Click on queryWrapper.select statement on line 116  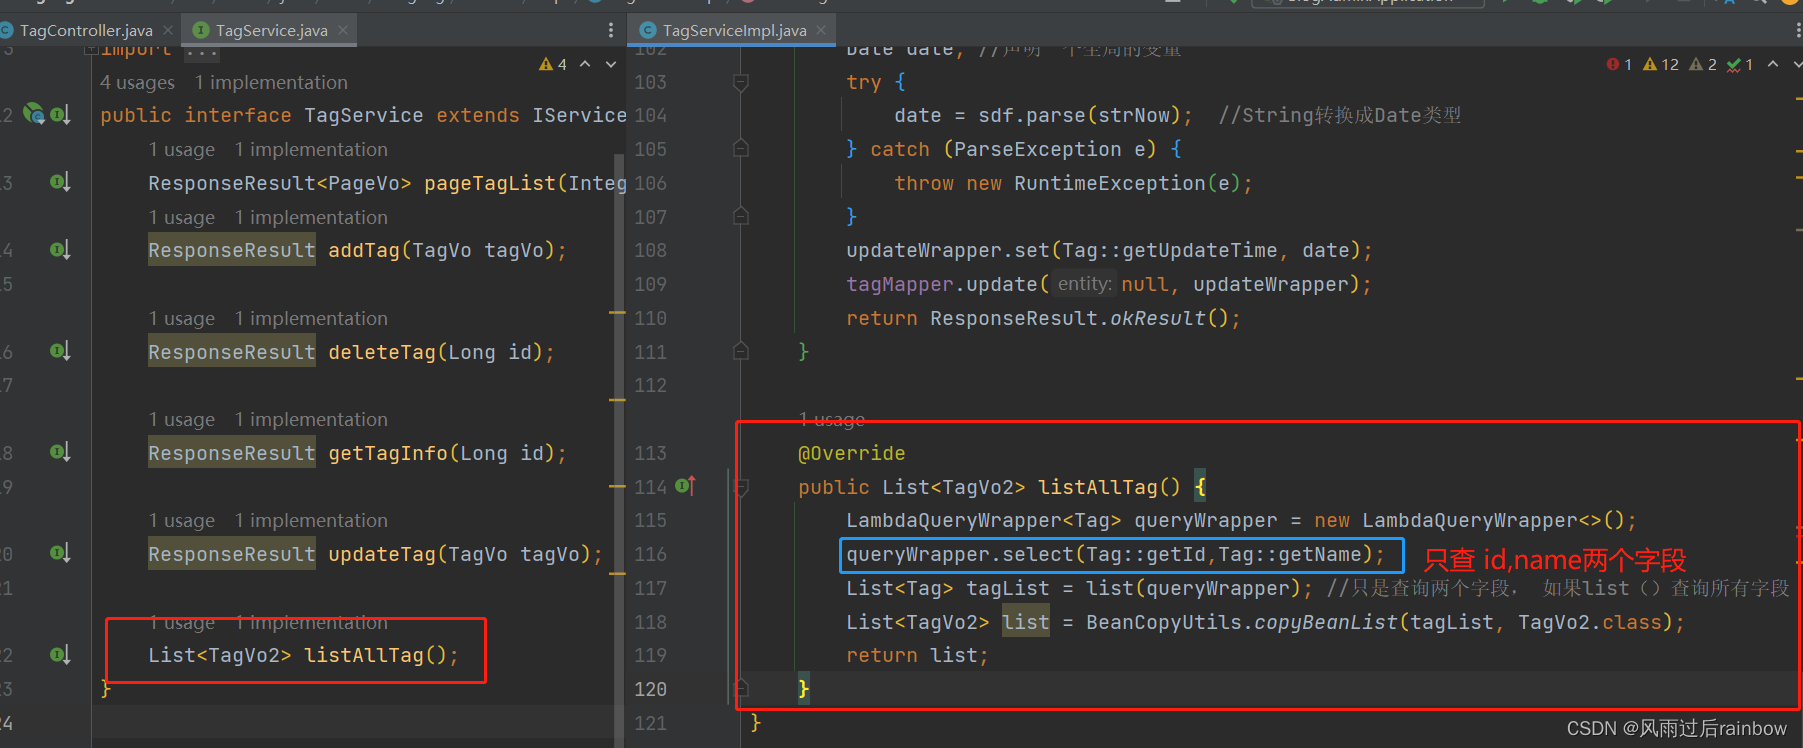click(x=1116, y=554)
